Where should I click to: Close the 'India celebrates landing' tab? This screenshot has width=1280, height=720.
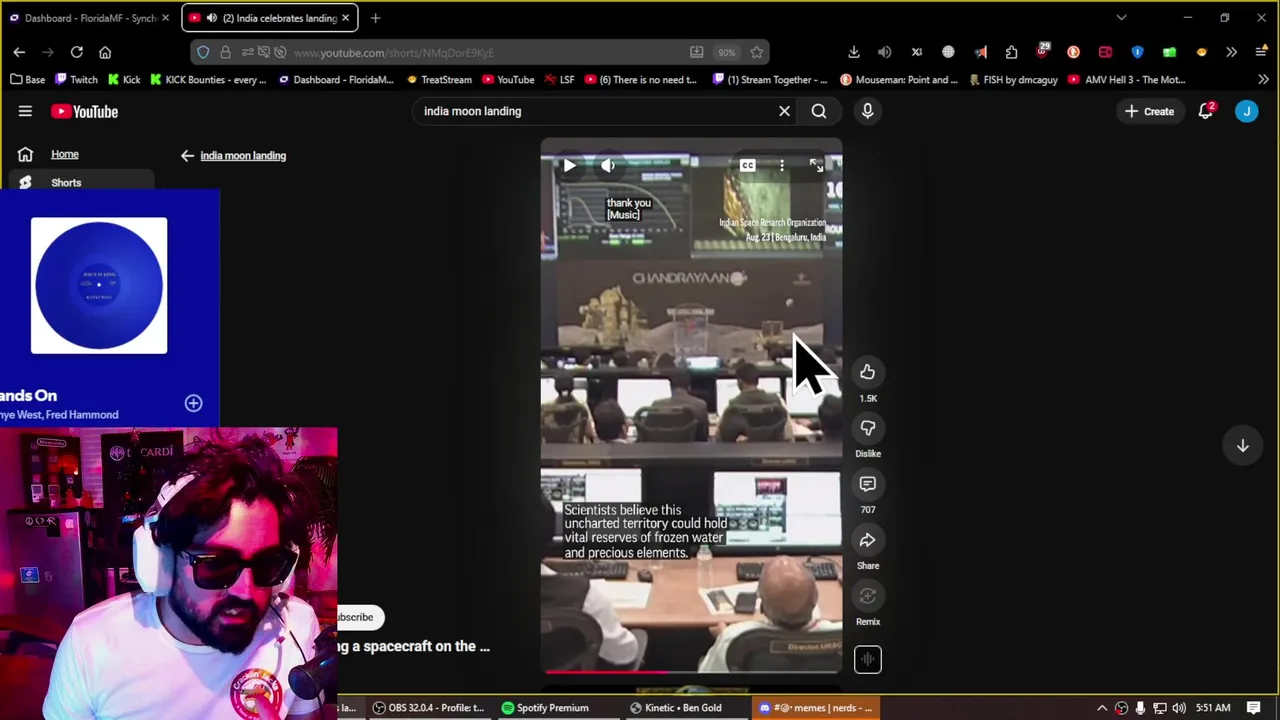tap(346, 18)
